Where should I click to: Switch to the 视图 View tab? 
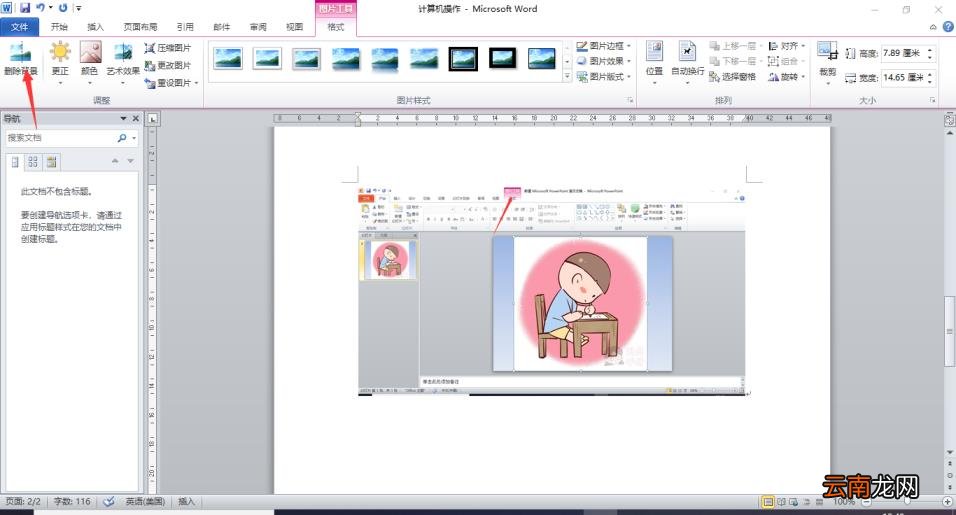click(x=294, y=27)
